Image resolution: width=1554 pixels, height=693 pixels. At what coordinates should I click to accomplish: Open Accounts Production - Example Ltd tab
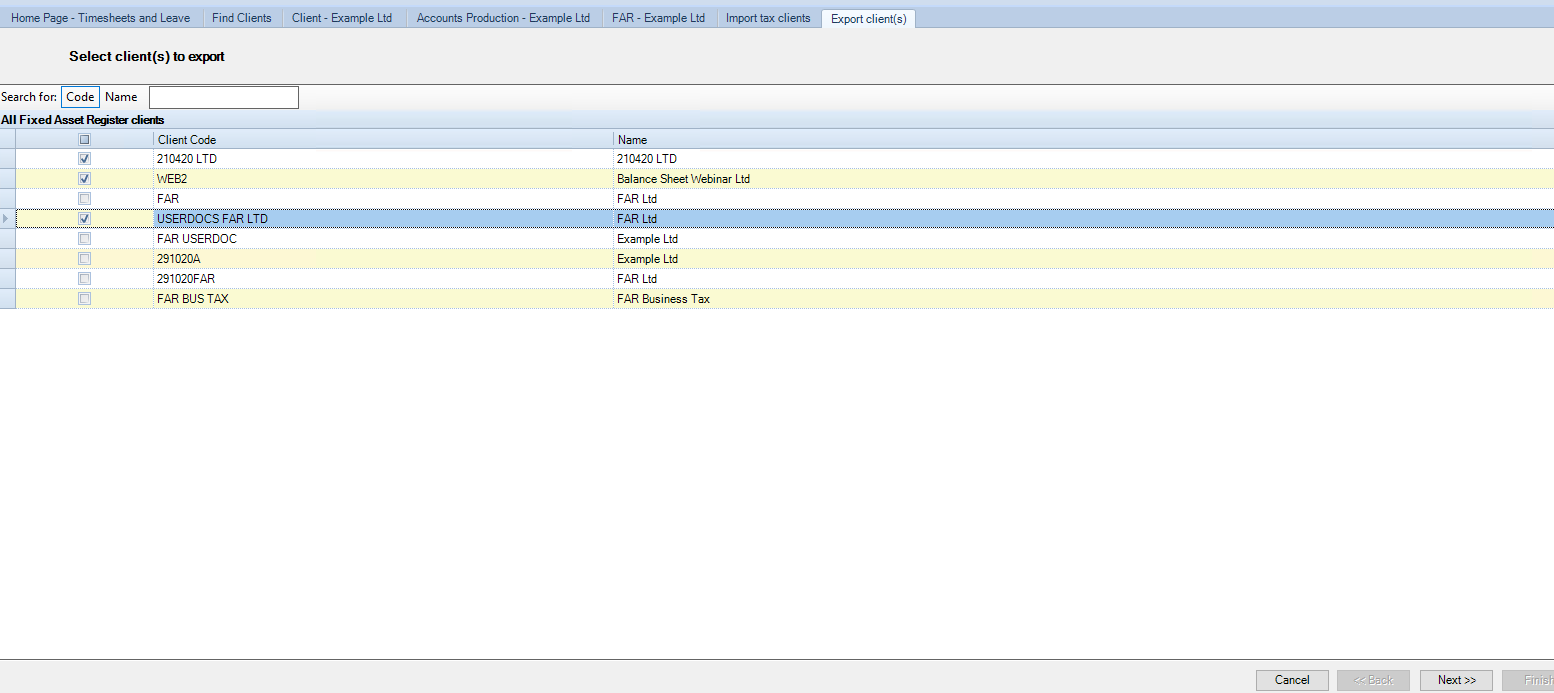(x=503, y=18)
